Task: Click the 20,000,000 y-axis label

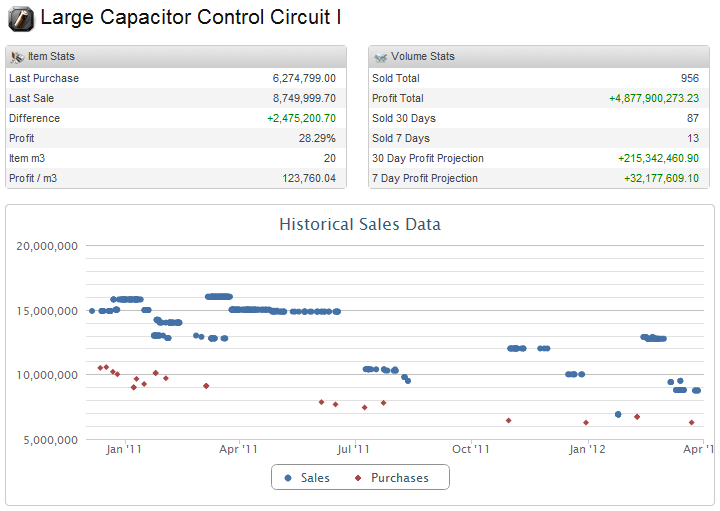Action: pyautogui.click(x=48, y=246)
